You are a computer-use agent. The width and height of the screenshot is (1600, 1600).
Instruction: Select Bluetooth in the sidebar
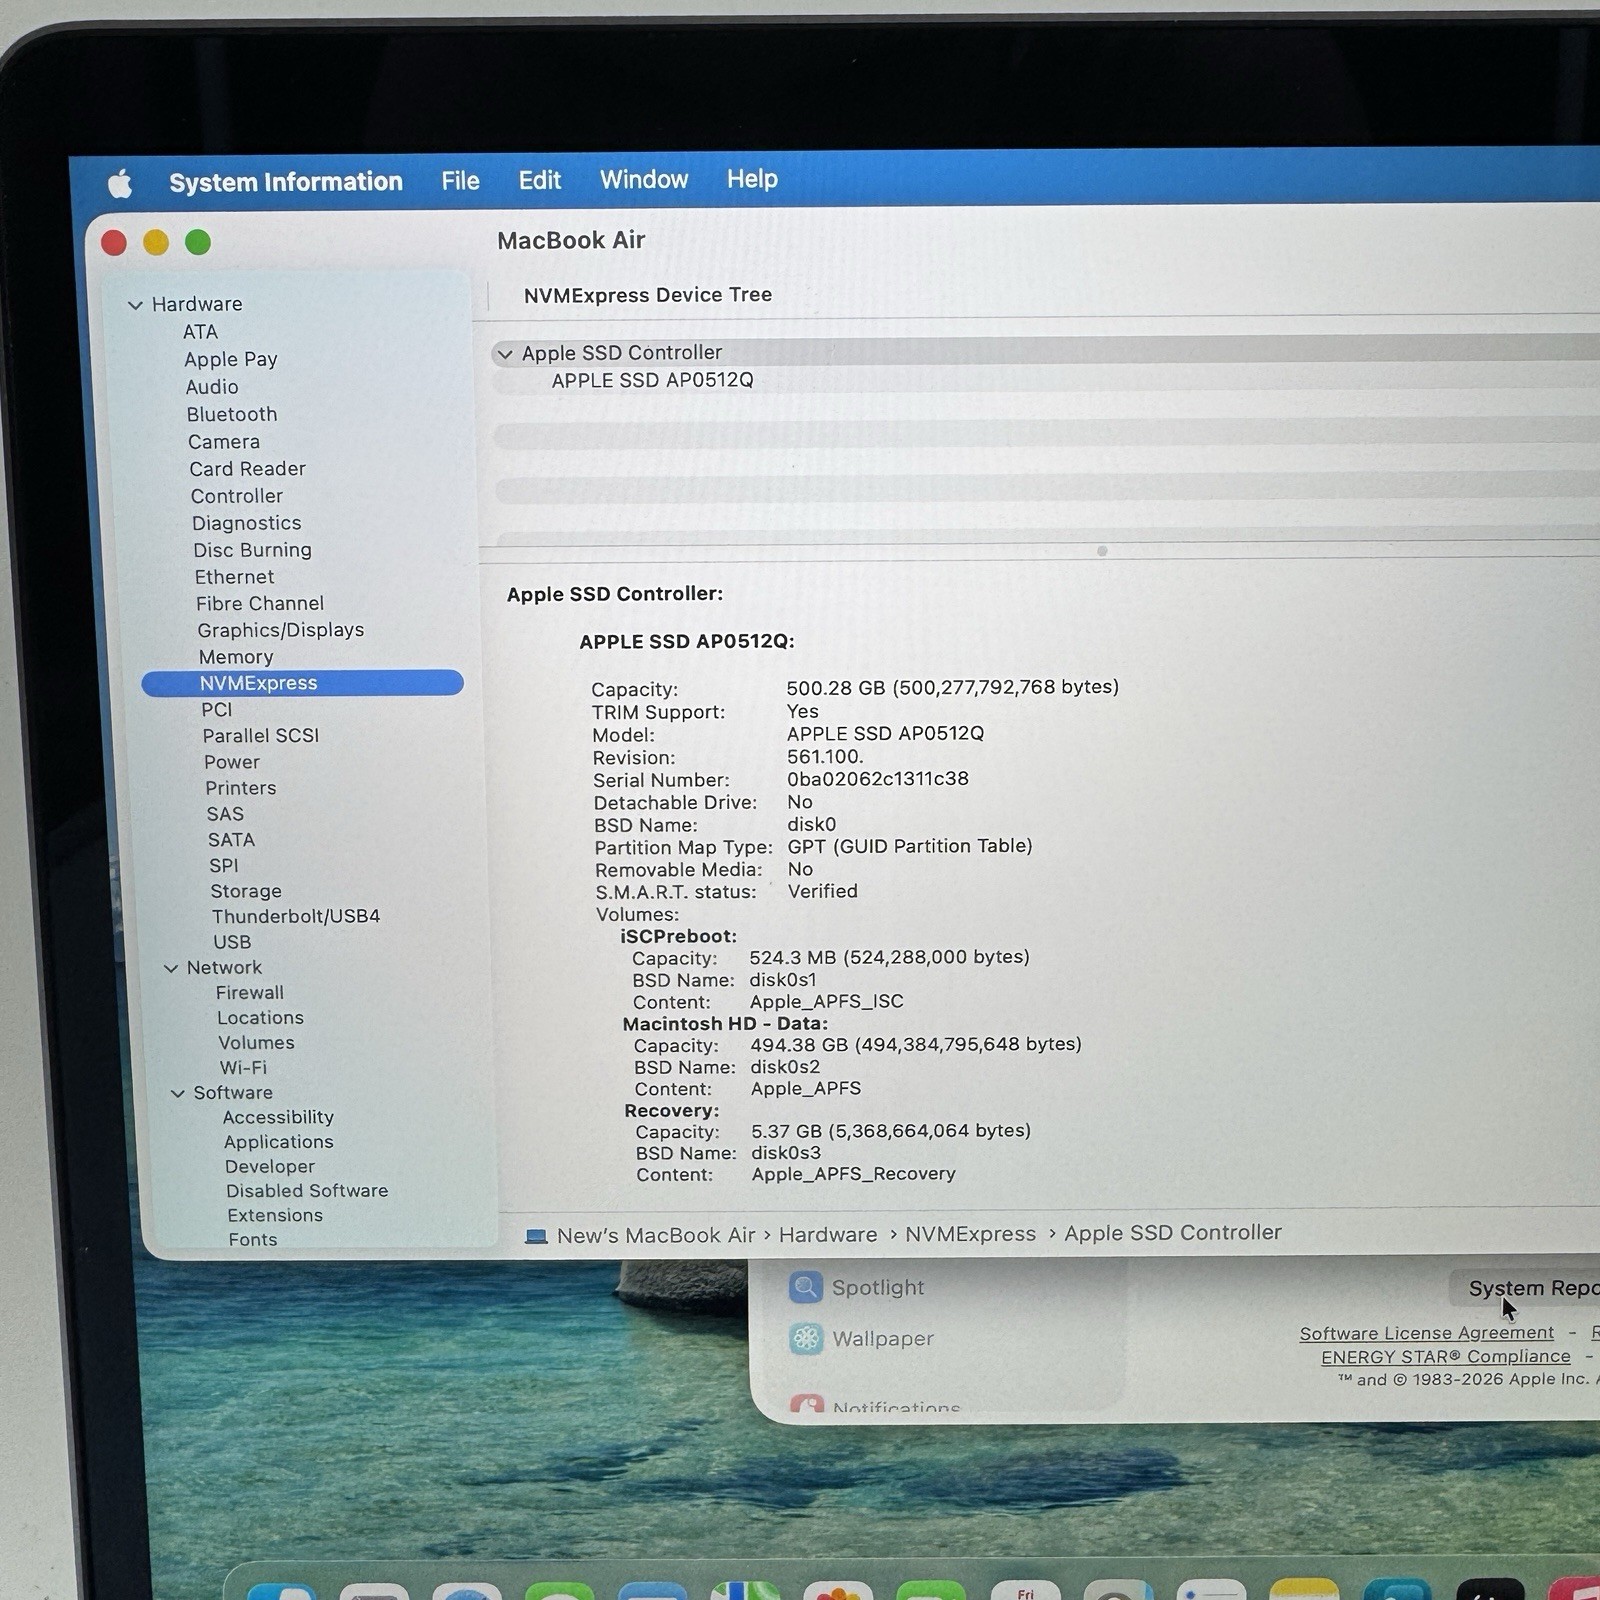(x=232, y=414)
